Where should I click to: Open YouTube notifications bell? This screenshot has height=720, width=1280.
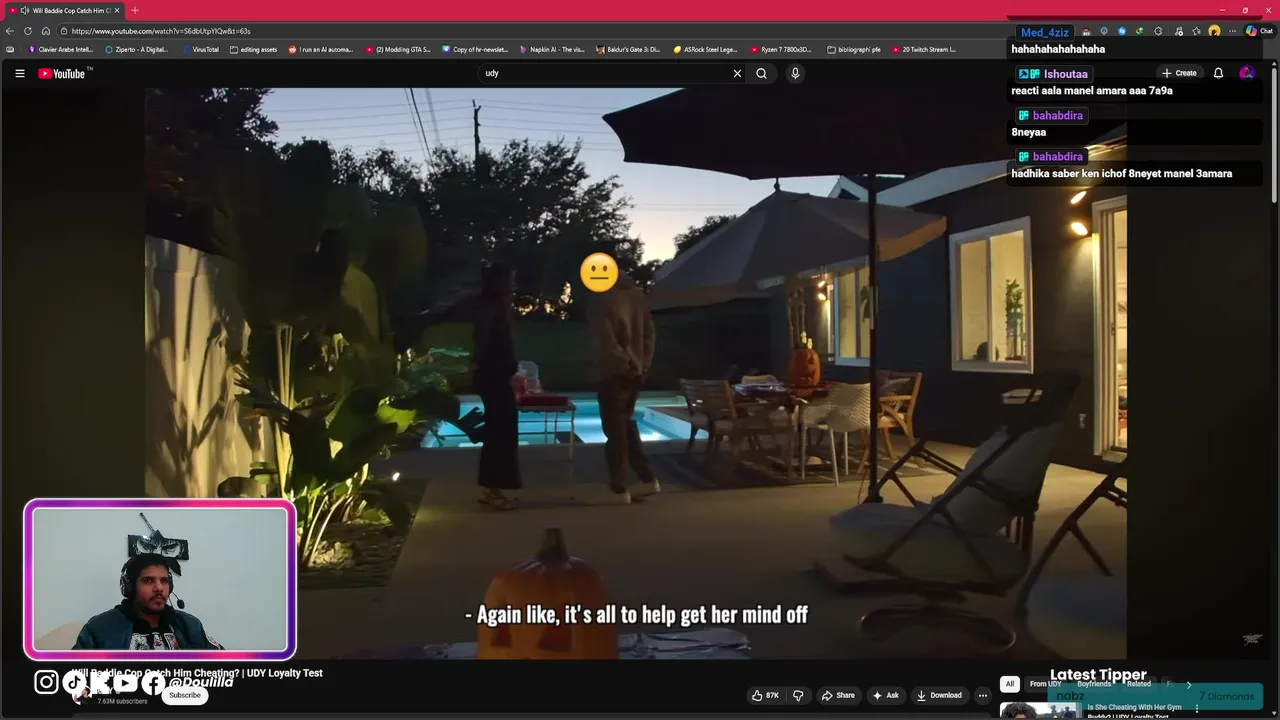click(1218, 73)
